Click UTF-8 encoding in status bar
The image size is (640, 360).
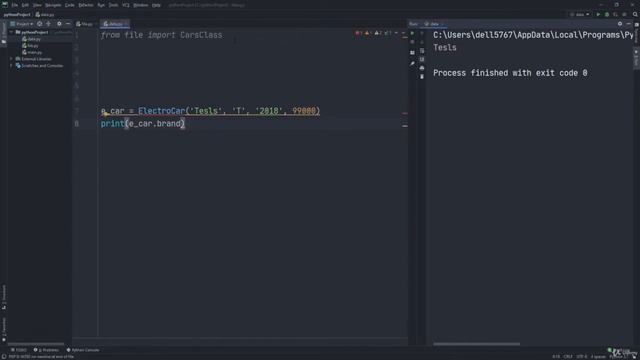582,357
